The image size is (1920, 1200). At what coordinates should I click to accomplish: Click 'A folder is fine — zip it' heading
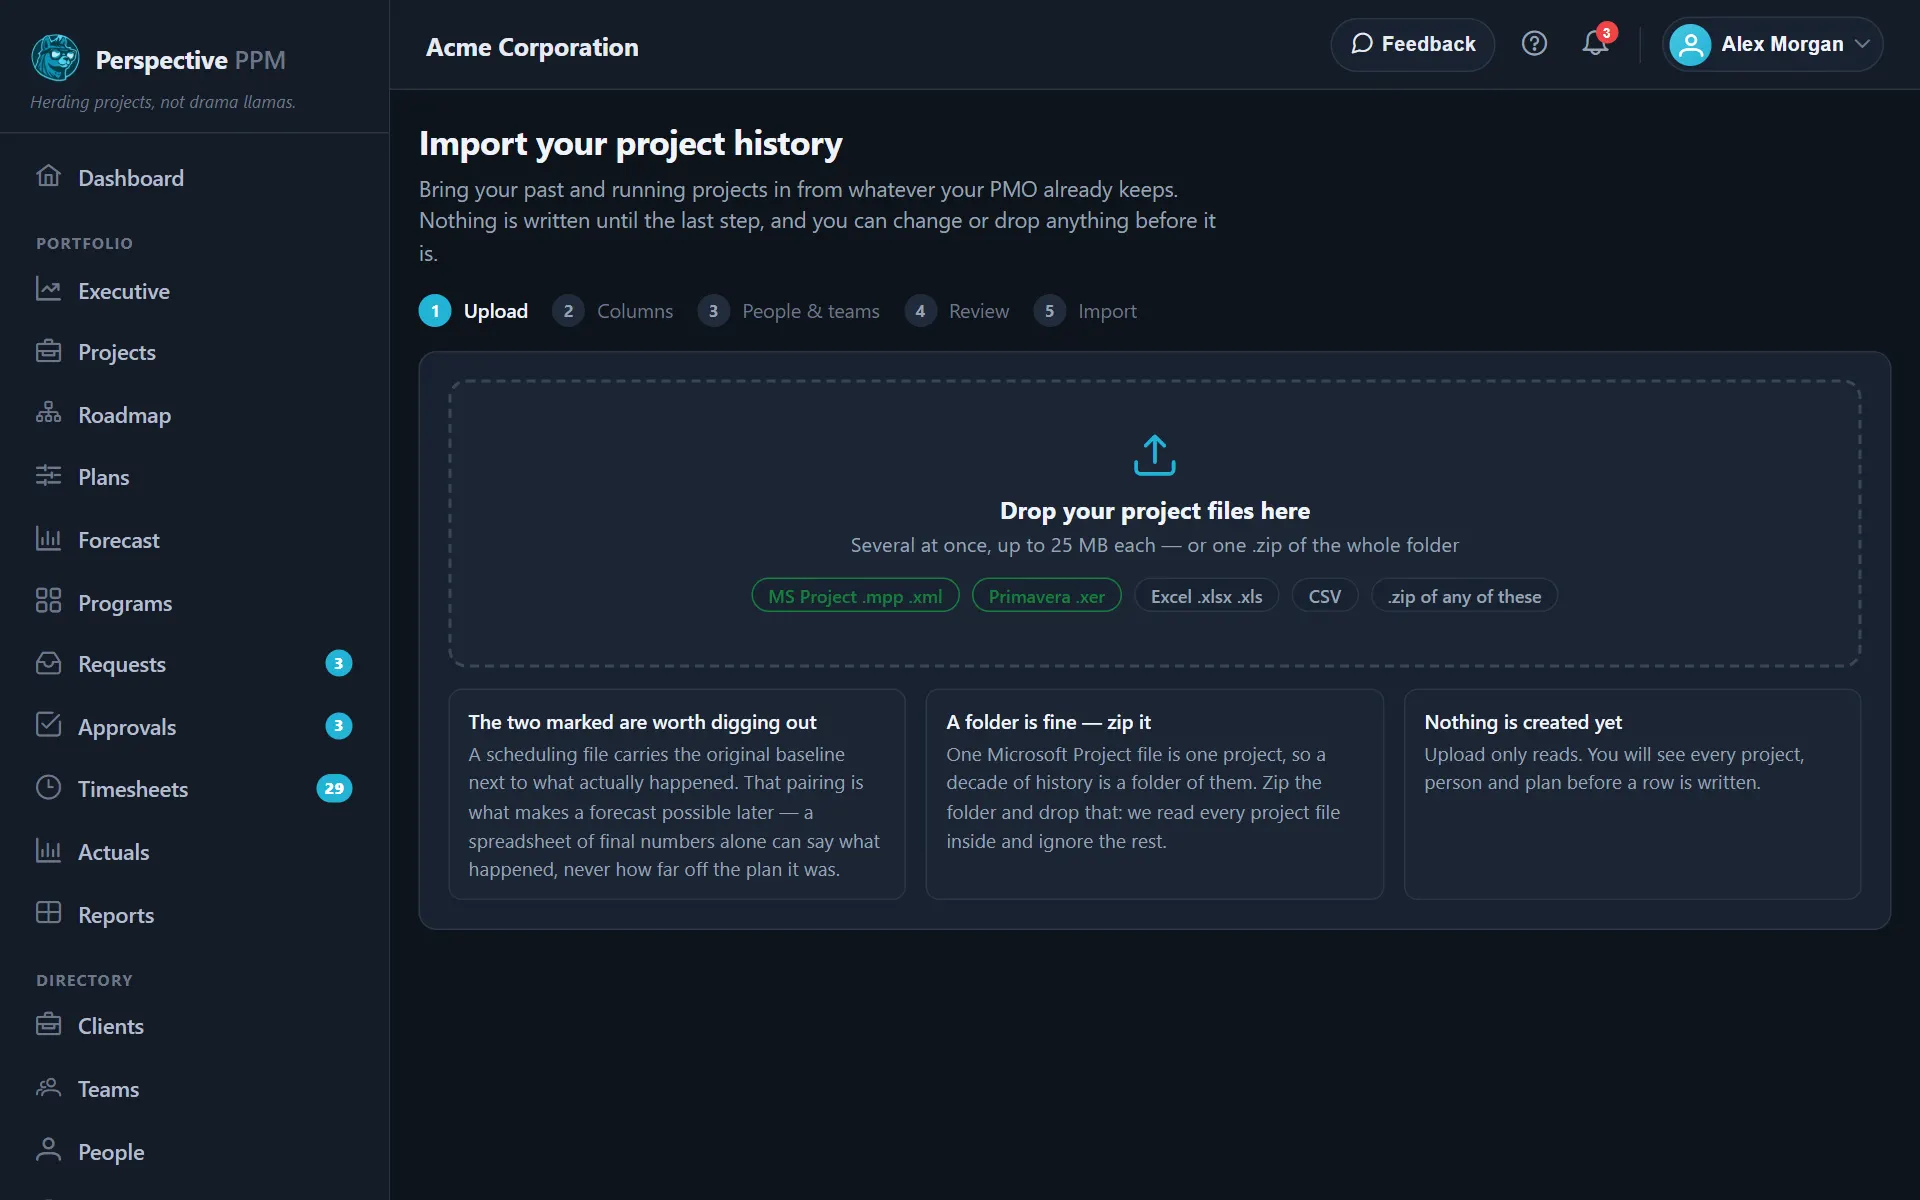(x=1048, y=722)
